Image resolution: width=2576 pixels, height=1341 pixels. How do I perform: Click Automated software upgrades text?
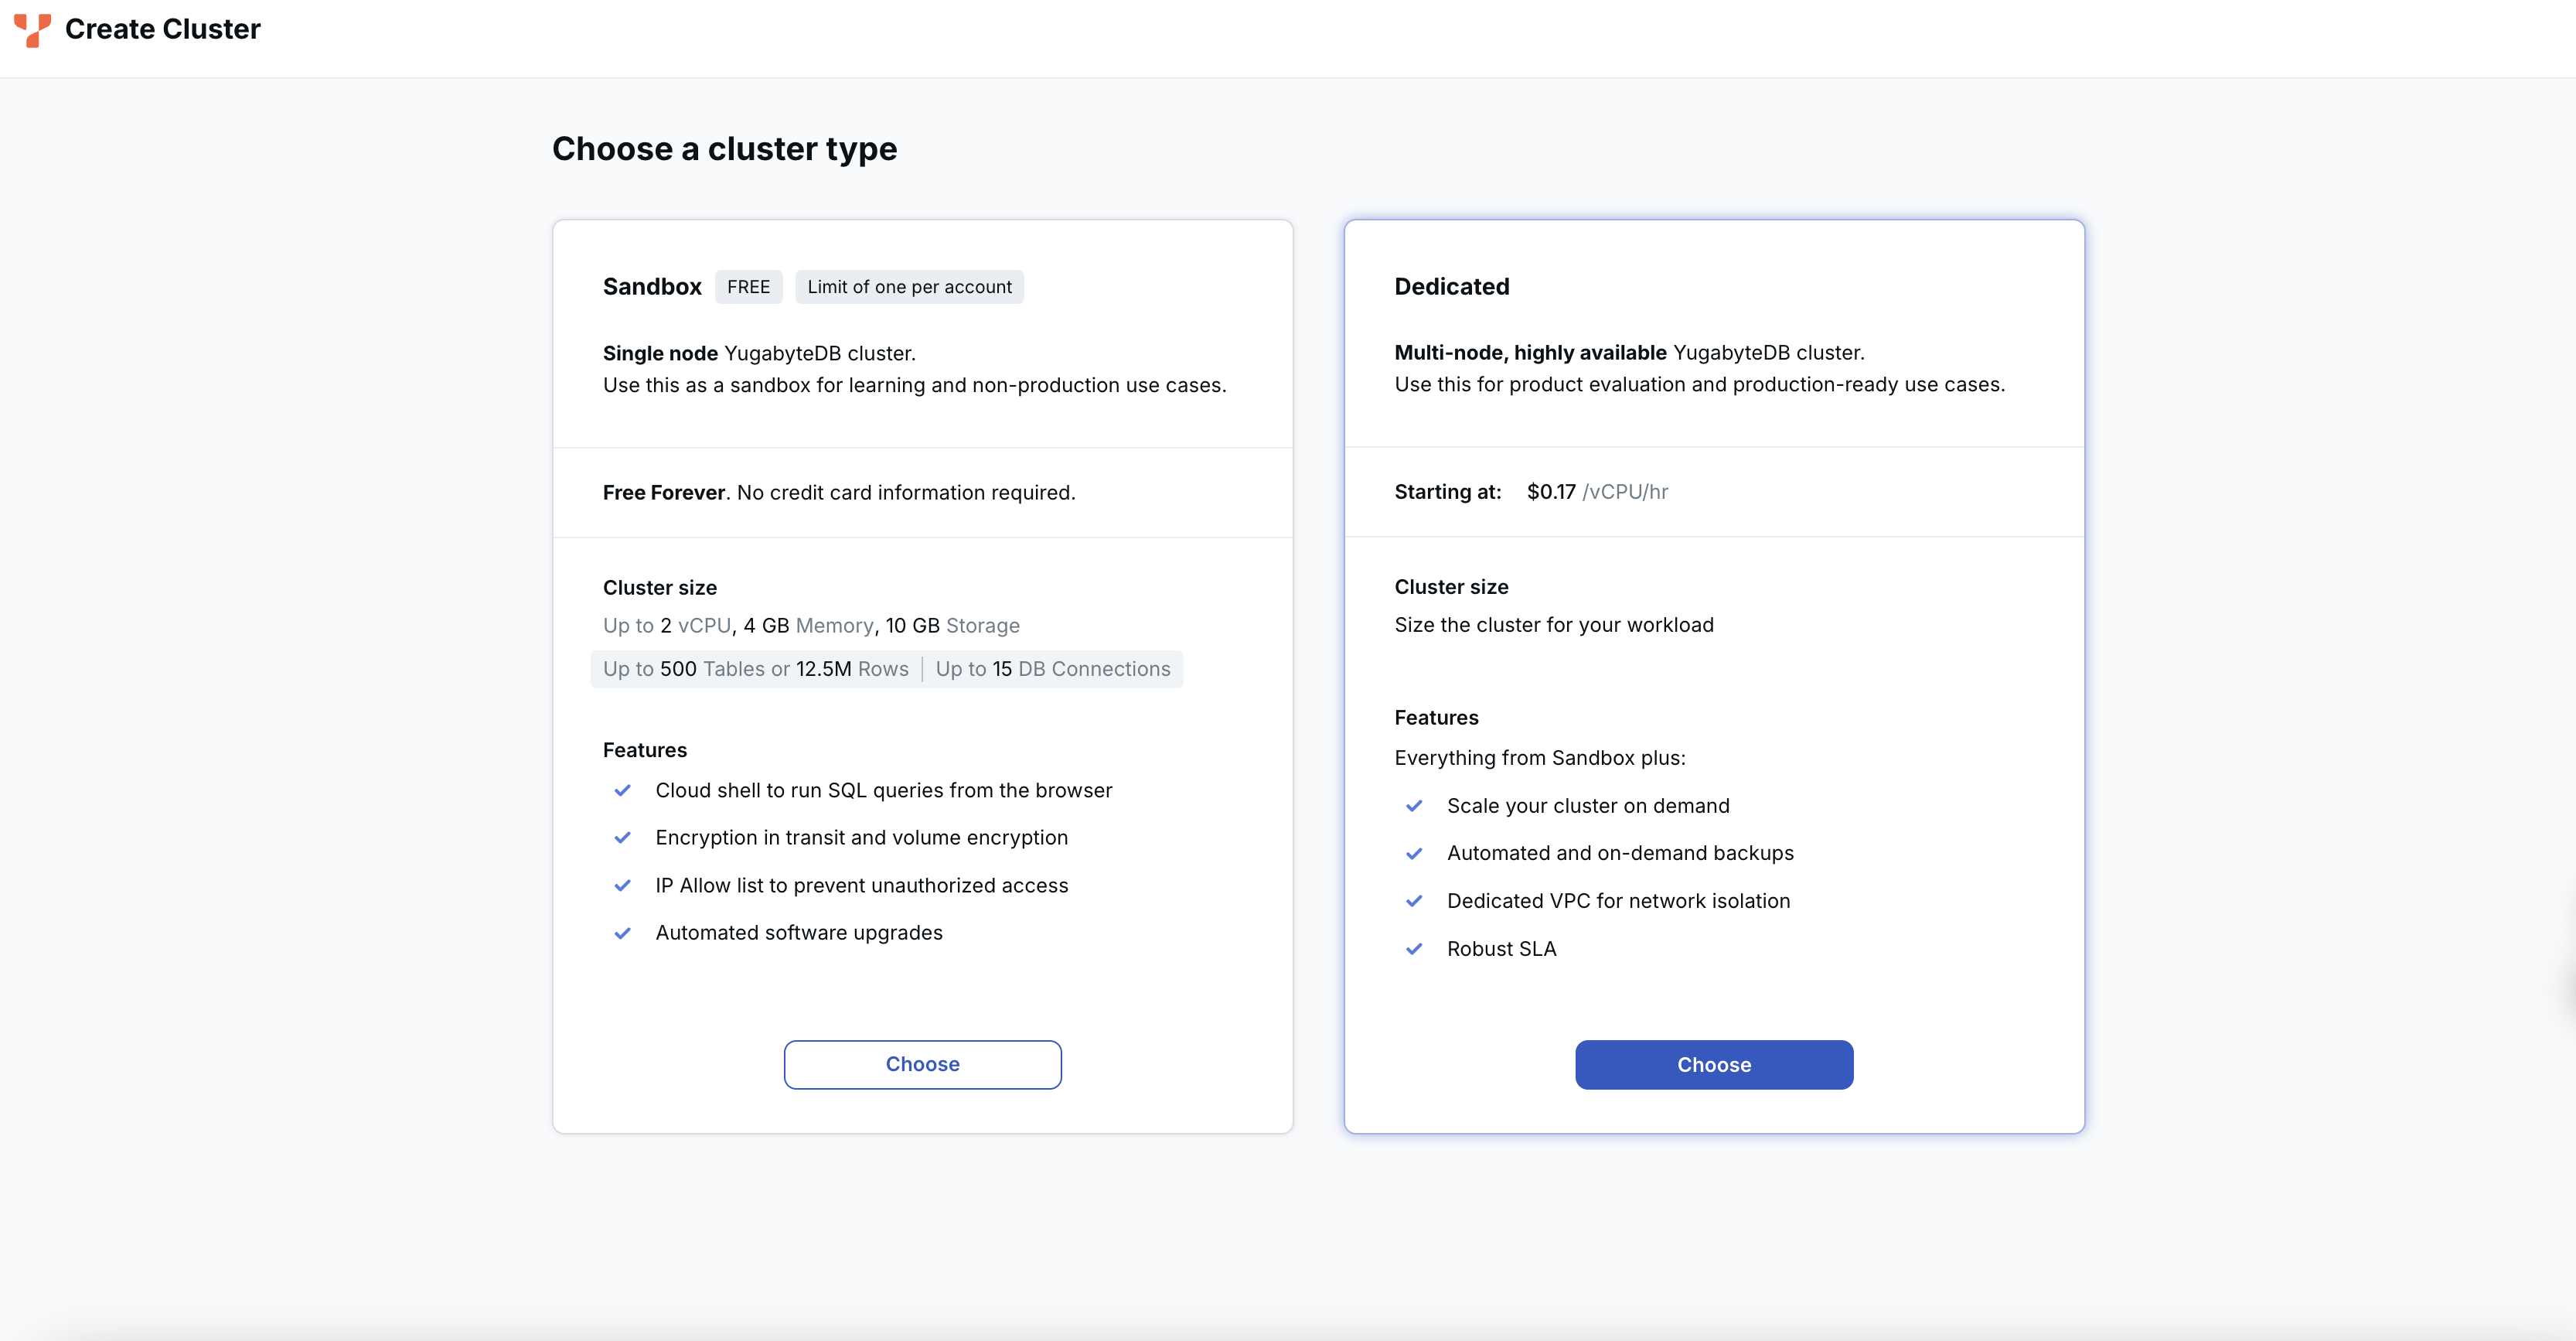[x=798, y=933]
